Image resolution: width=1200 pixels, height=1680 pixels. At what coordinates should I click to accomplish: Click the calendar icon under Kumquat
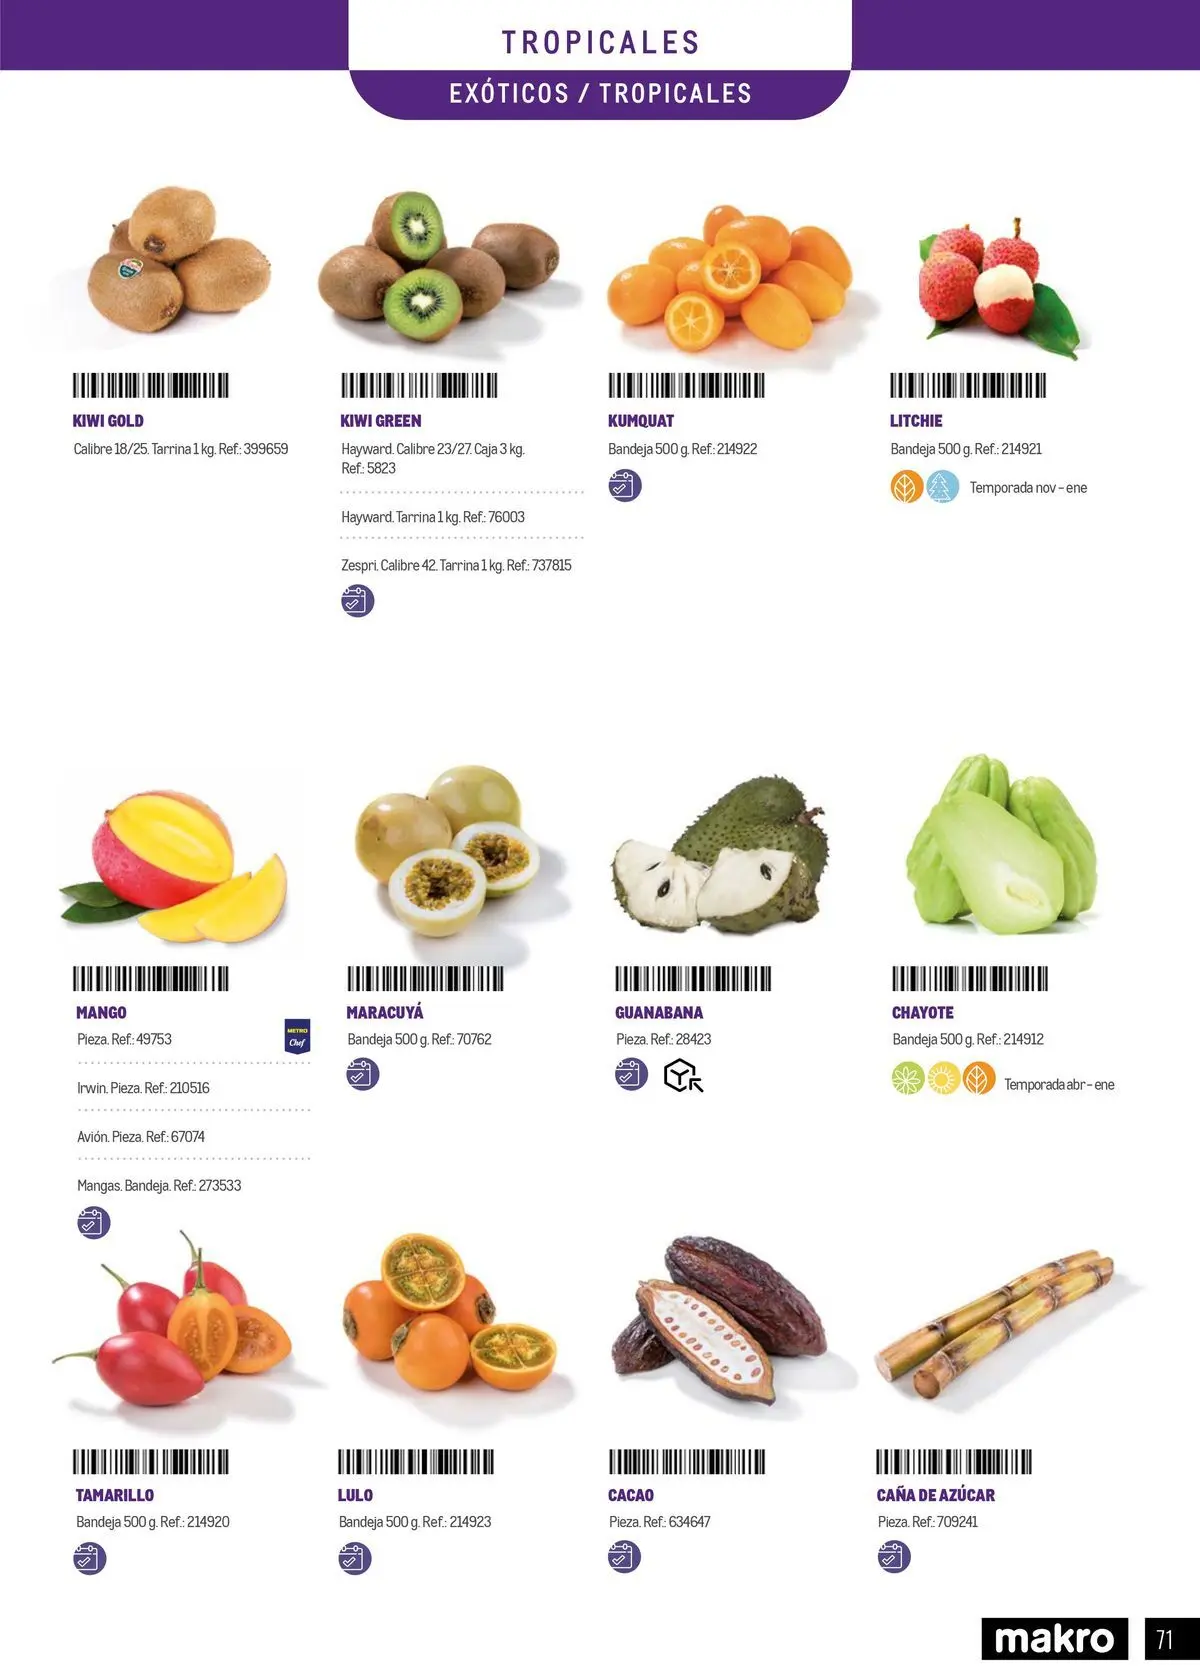[625, 486]
